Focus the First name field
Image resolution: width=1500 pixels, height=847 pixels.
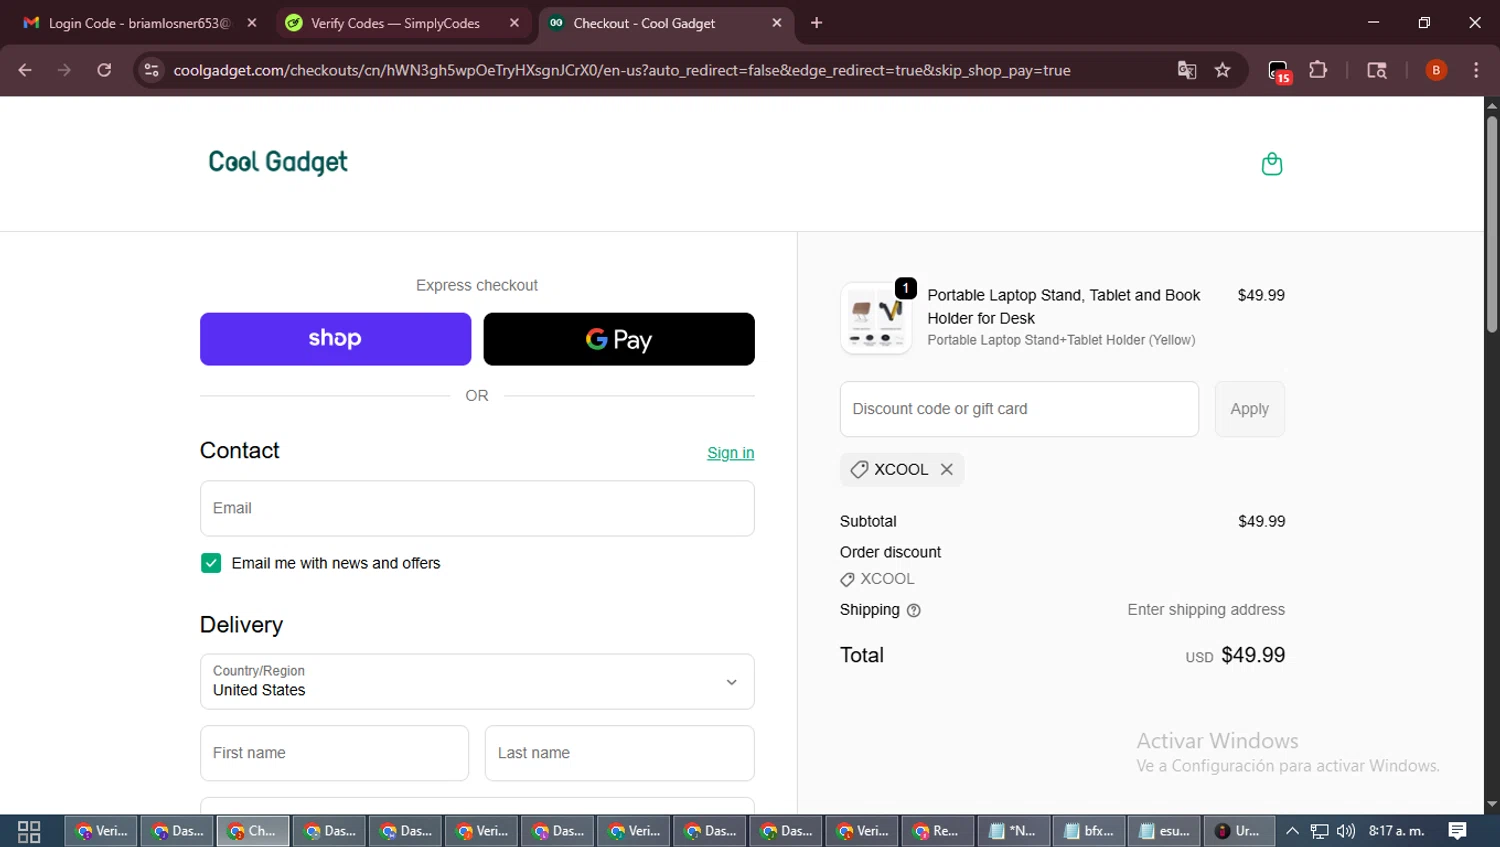coord(334,753)
